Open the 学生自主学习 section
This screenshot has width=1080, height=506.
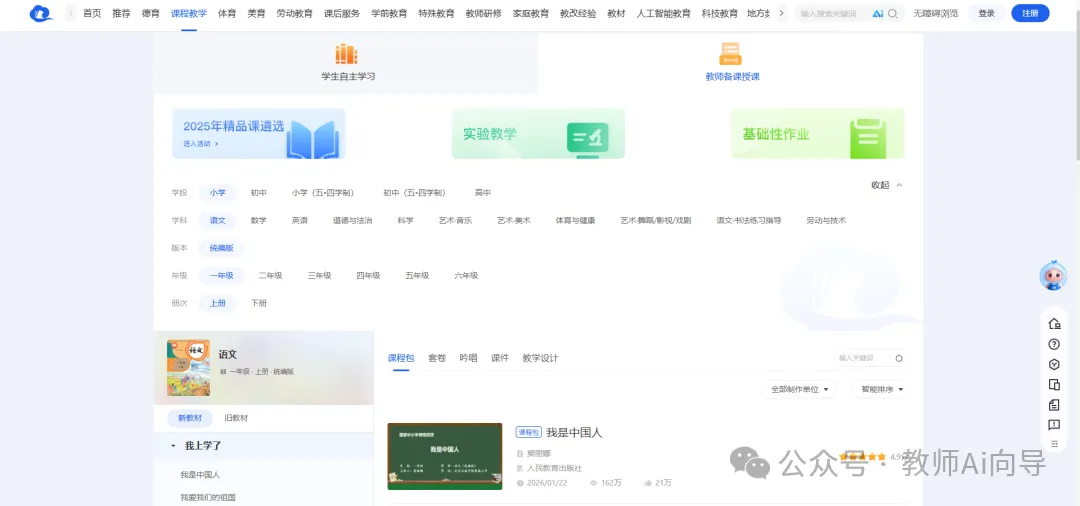tap(348, 63)
